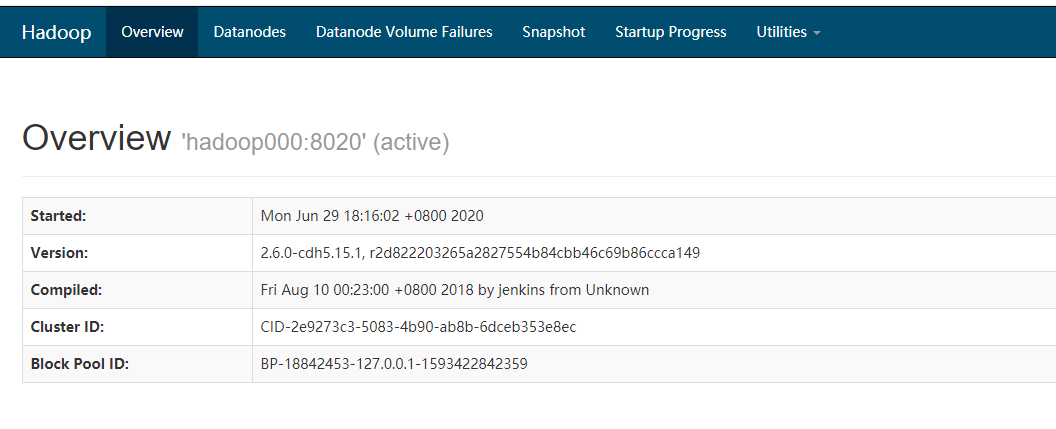Select the Compiled row label
This screenshot has height=429, width=1056.
point(65,290)
